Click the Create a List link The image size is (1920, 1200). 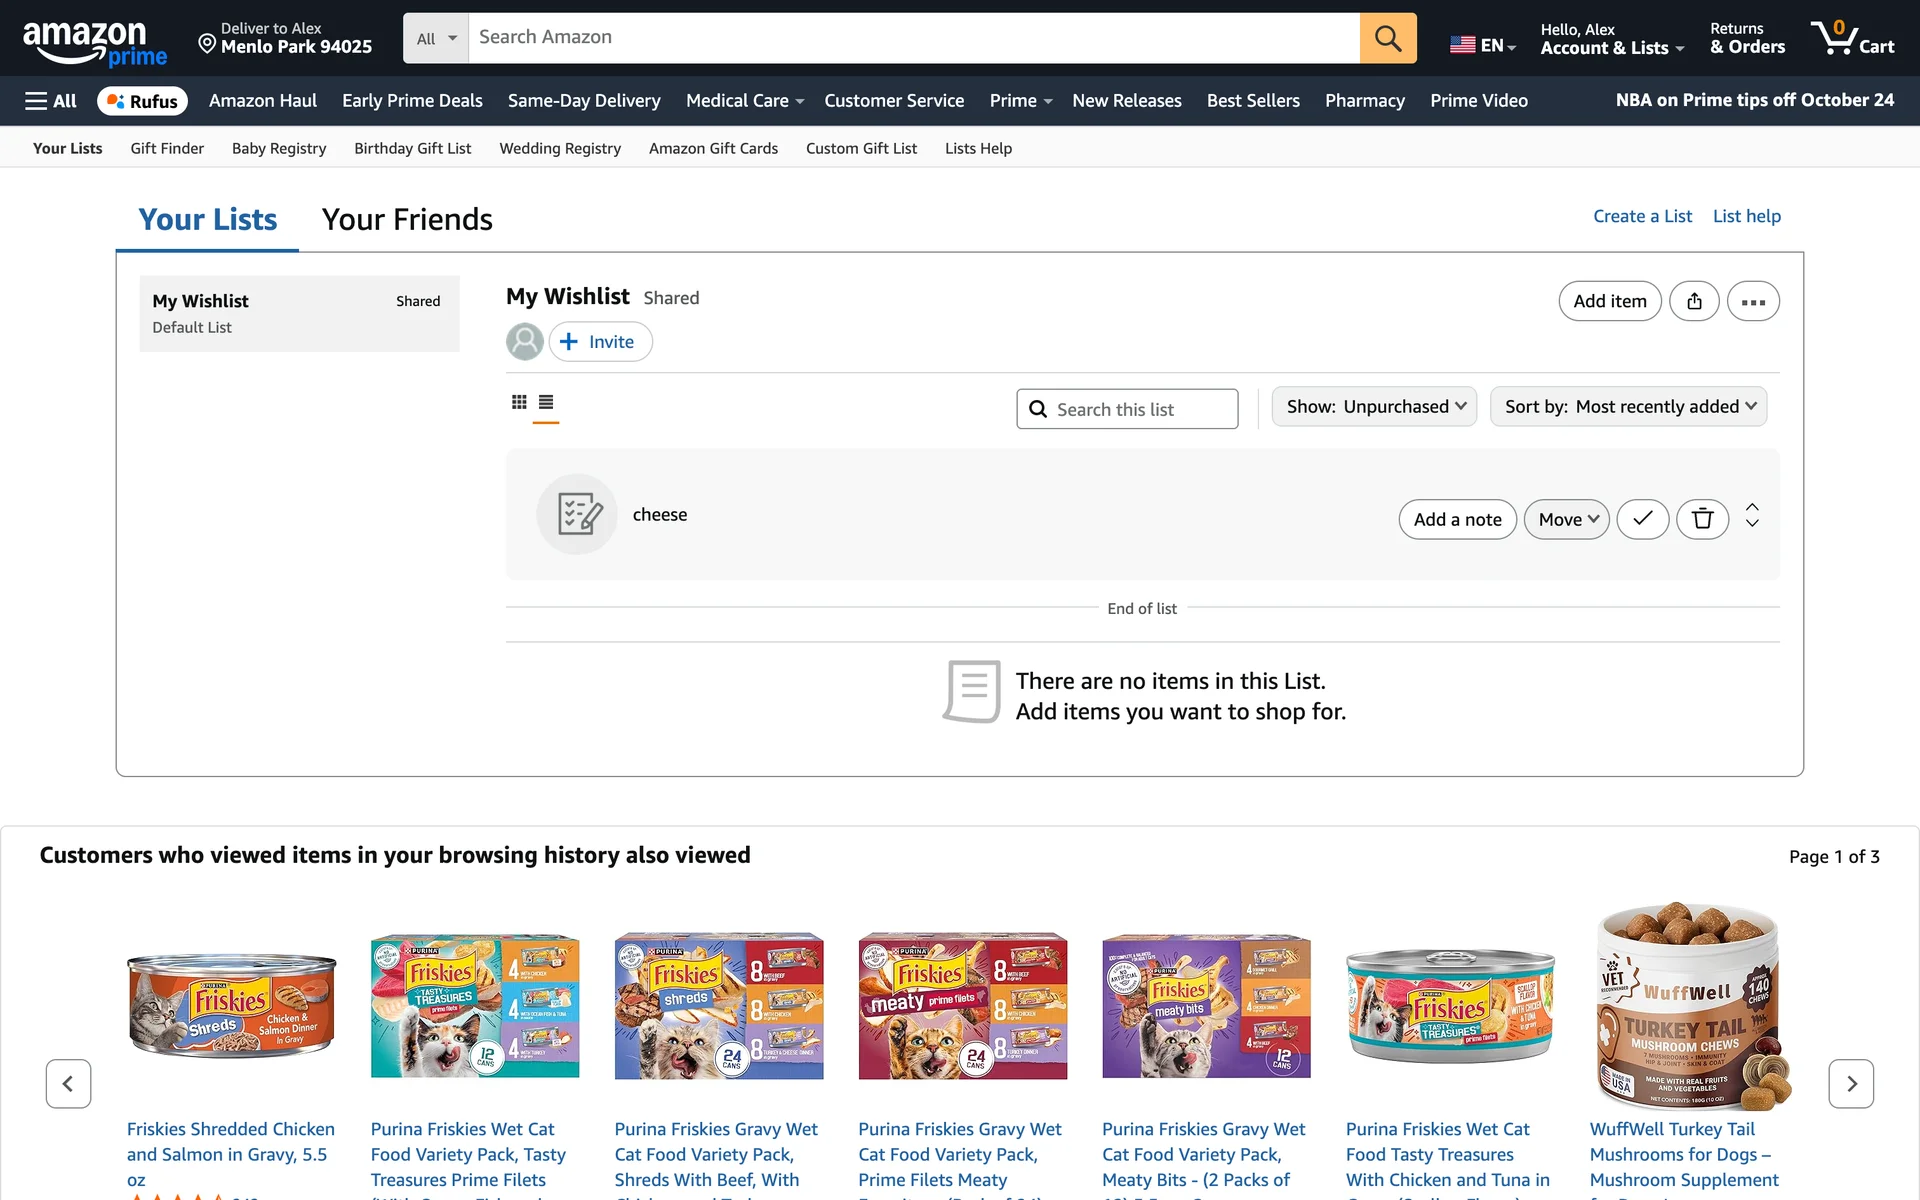point(1642,216)
